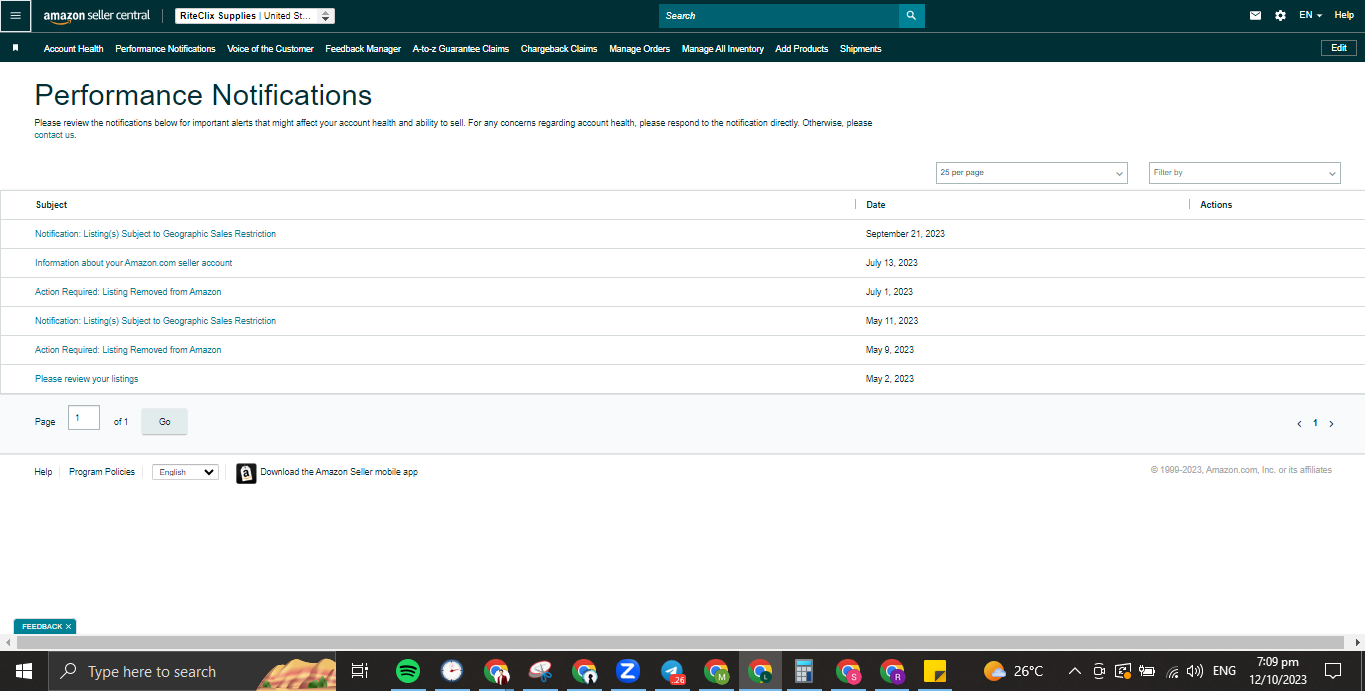Open Performance Notifications menu item
1365x691 pixels.
165,49
